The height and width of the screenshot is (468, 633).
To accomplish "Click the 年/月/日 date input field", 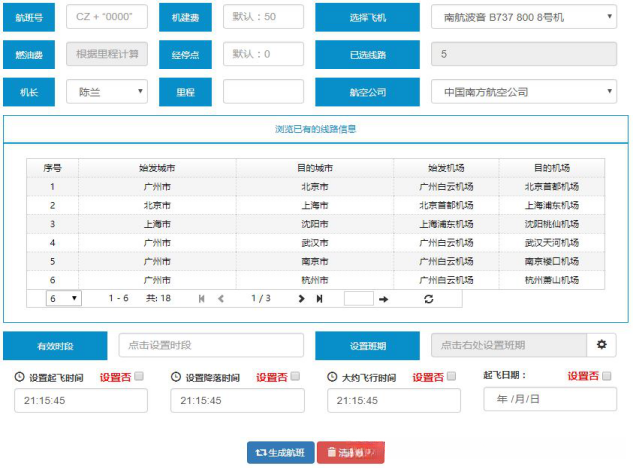I will click(550, 399).
